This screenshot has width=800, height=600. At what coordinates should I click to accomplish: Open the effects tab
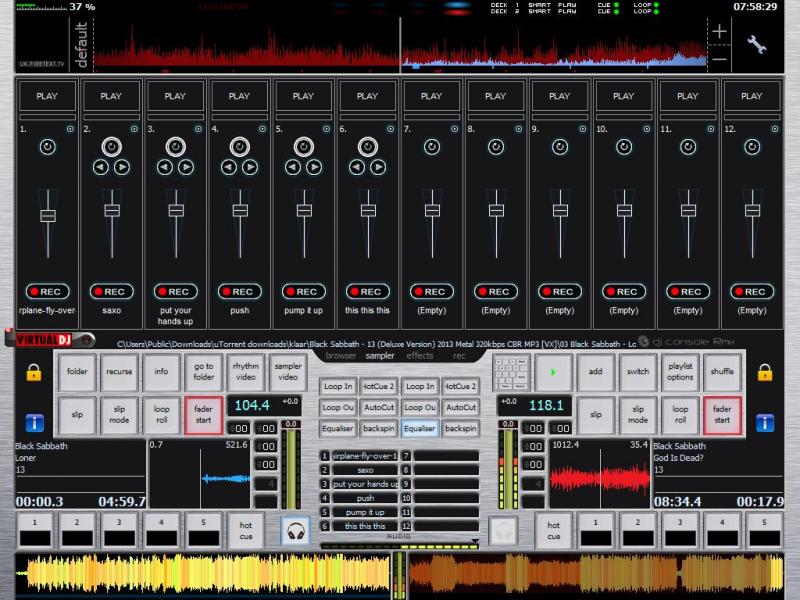click(420, 356)
